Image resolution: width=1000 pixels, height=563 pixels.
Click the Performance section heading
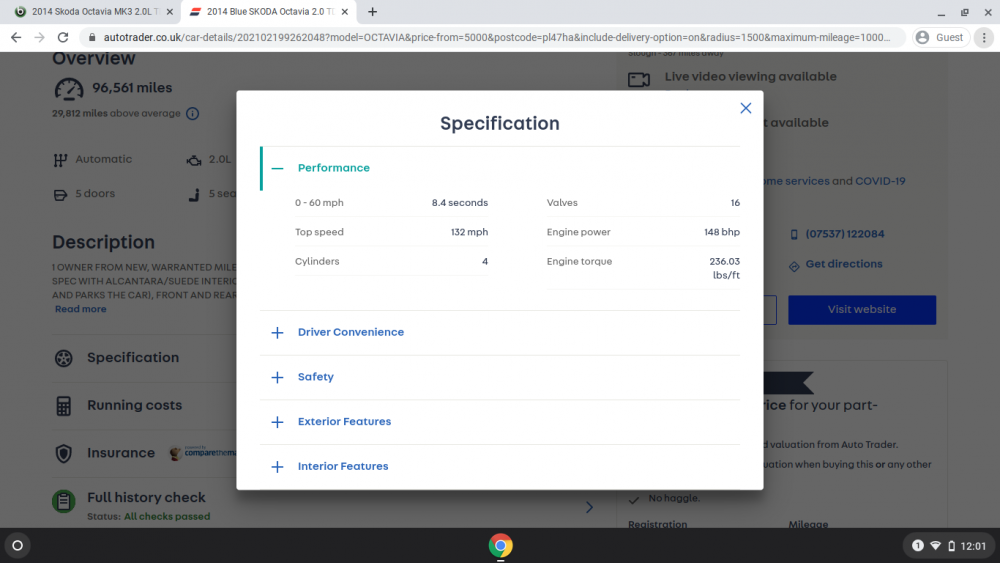click(x=334, y=168)
